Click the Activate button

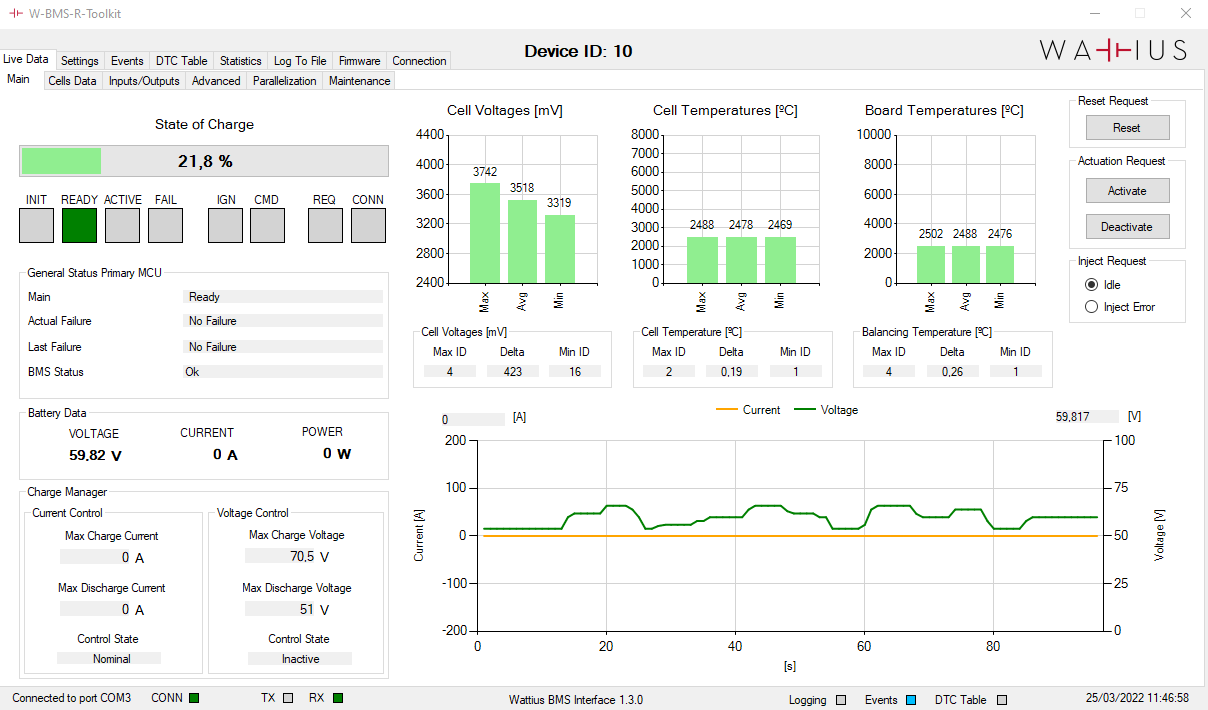(1127, 191)
